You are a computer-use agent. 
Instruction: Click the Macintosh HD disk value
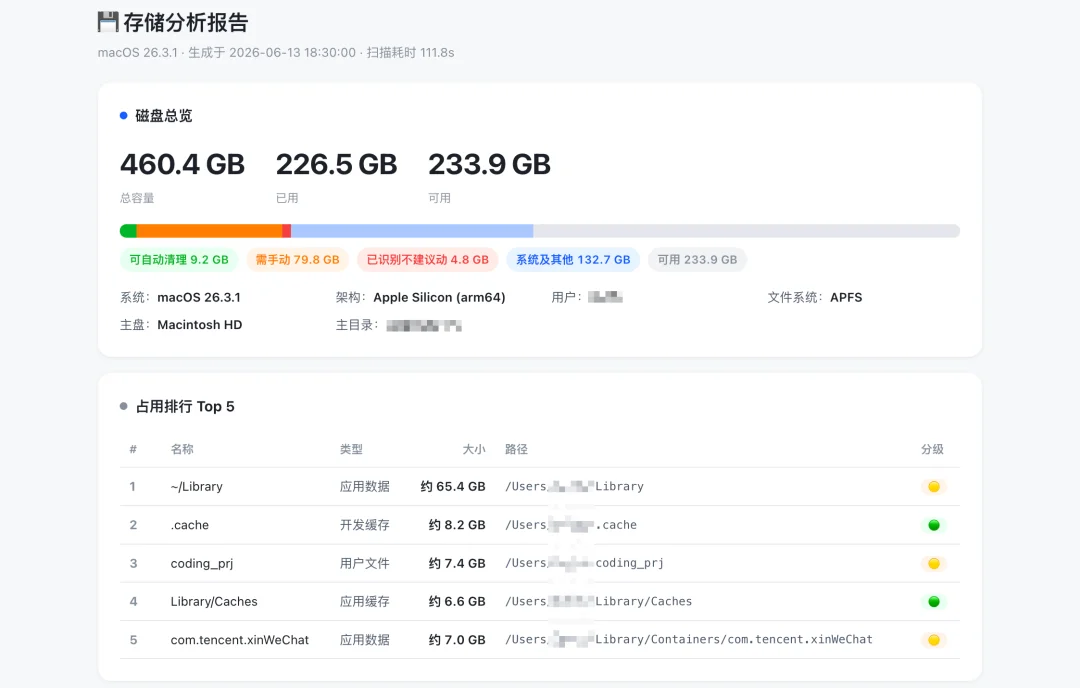200,325
